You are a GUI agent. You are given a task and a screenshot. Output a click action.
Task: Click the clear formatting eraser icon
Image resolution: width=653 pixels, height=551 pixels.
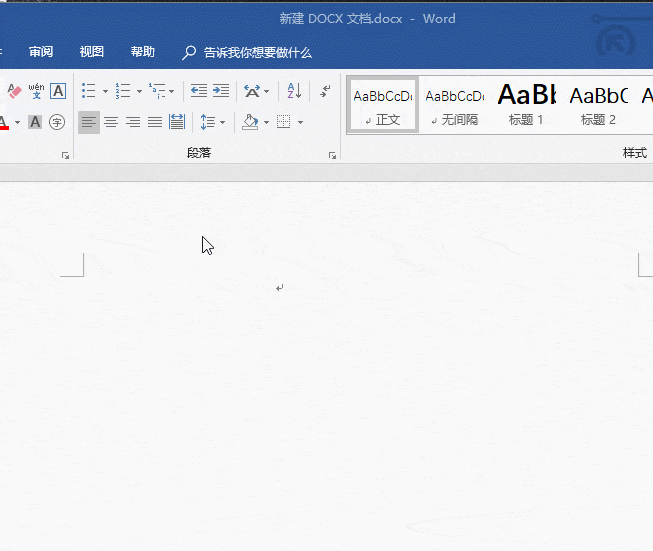pos(13,91)
